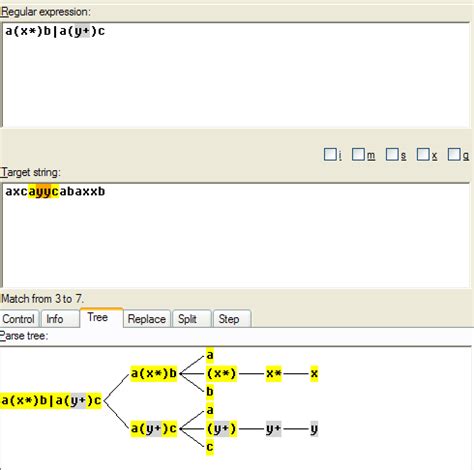Open the Info tab

(x=59, y=319)
